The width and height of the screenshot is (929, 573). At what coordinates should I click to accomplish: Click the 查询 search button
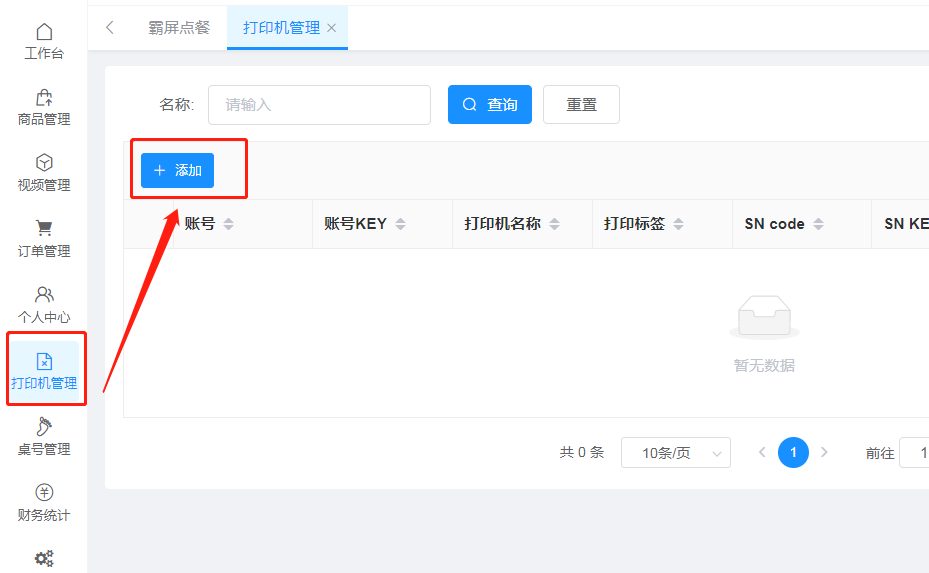489,105
